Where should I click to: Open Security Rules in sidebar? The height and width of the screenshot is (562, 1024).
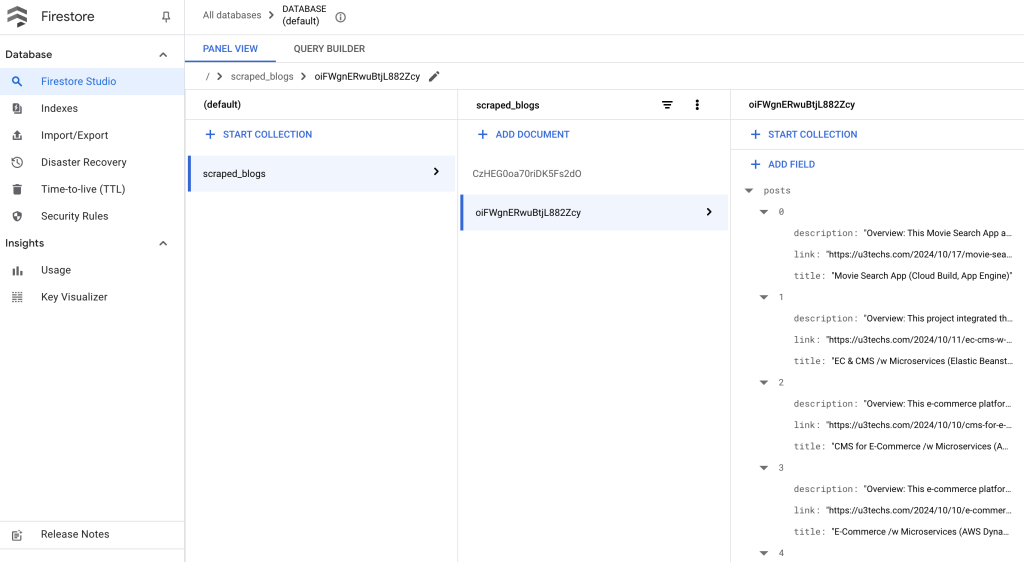coord(74,216)
